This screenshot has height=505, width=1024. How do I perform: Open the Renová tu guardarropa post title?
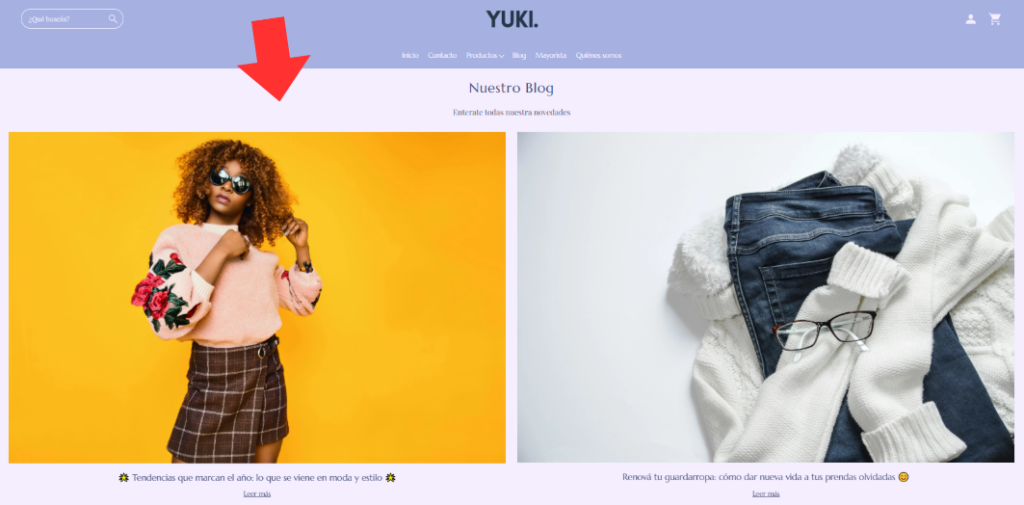tap(765, 477)
